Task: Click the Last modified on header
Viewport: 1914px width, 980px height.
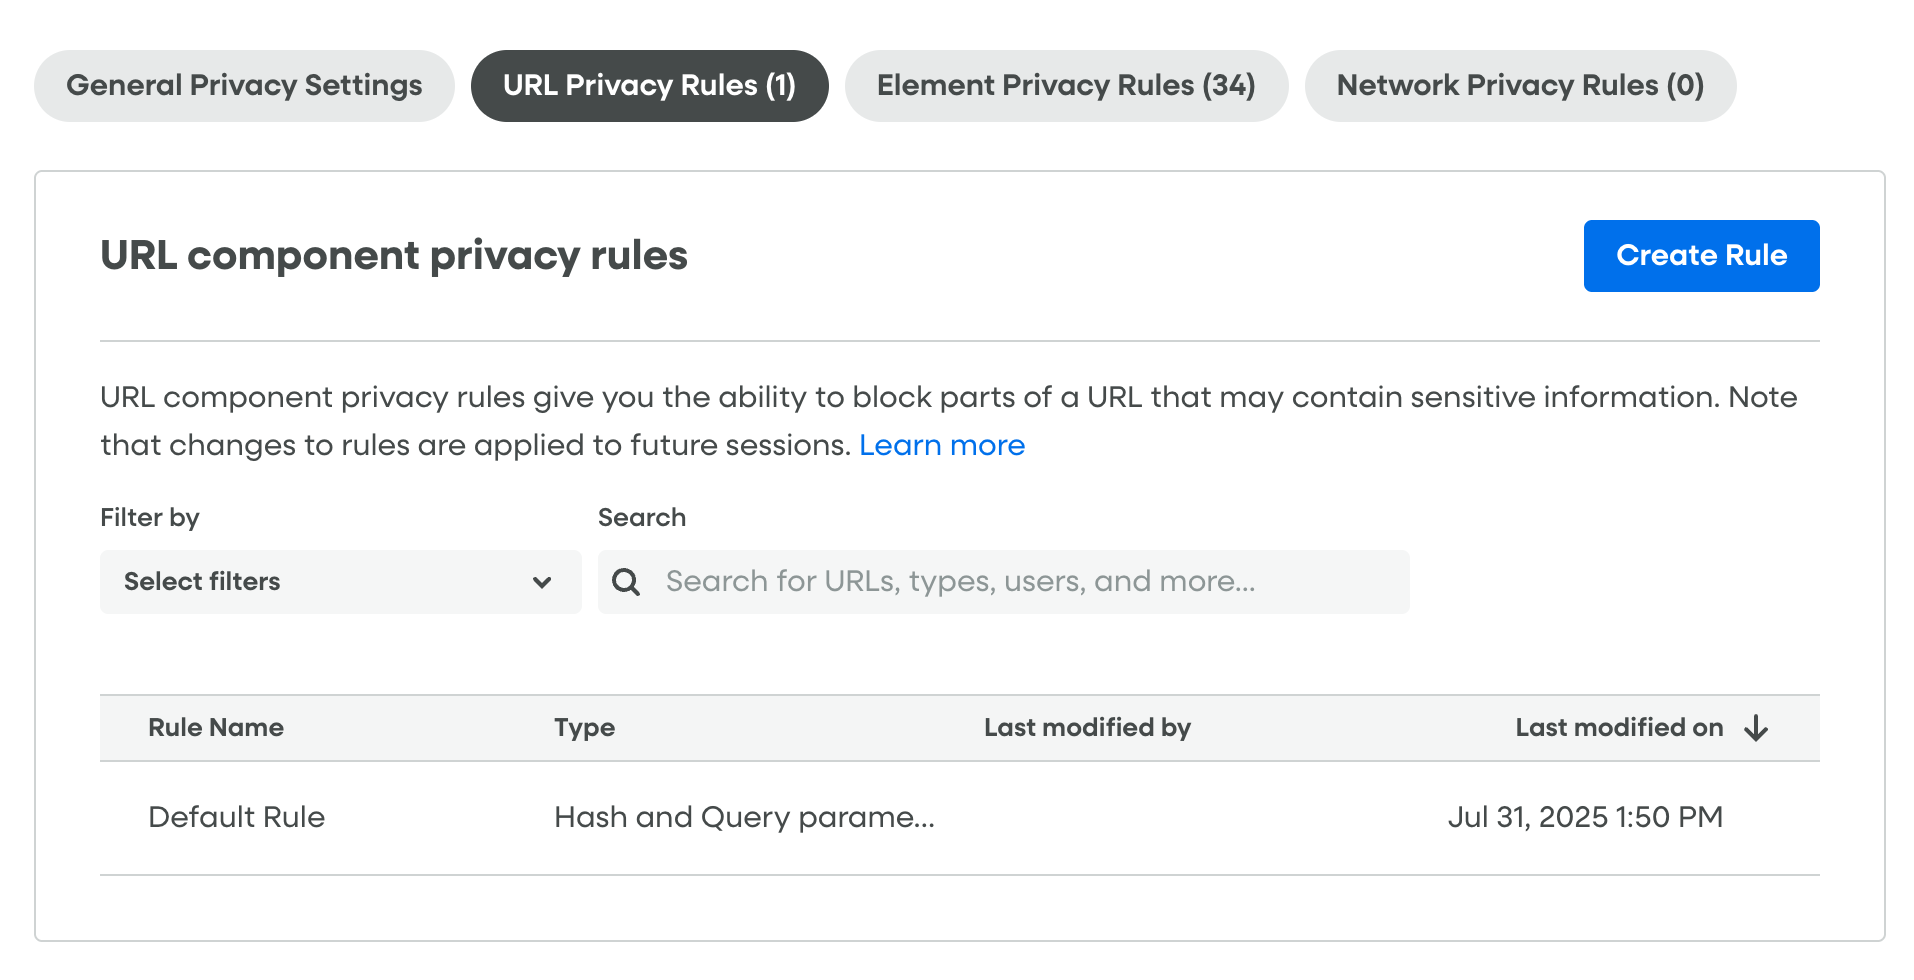Action: [1619, 728]
